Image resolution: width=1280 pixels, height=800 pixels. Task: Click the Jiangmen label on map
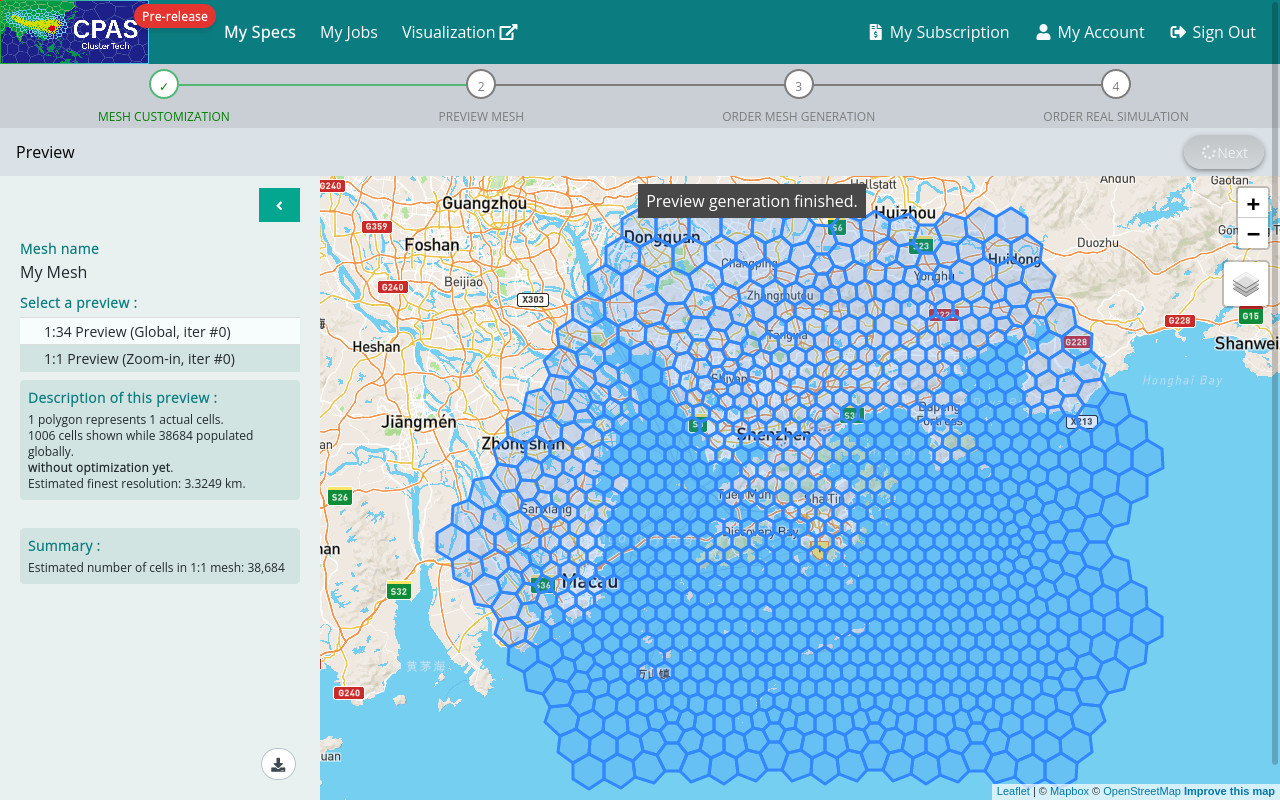pos(419,422)
